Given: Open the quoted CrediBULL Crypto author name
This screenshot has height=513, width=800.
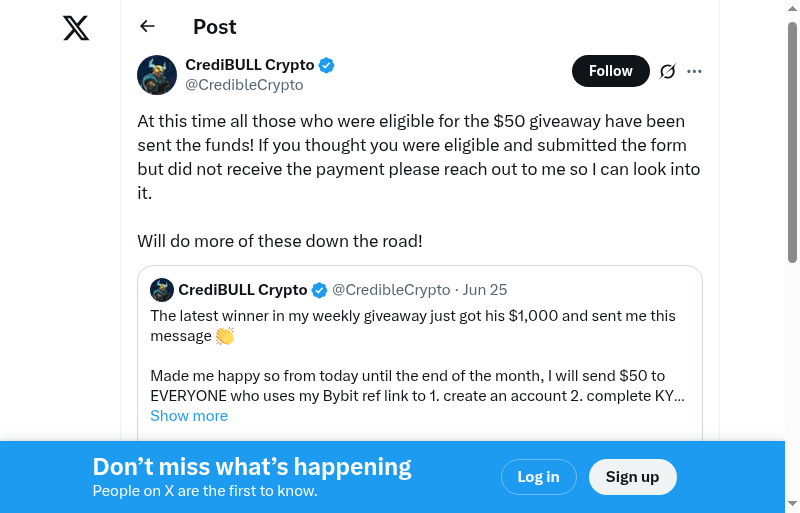Looking at the screenshot, I should [x=243, y=290].
